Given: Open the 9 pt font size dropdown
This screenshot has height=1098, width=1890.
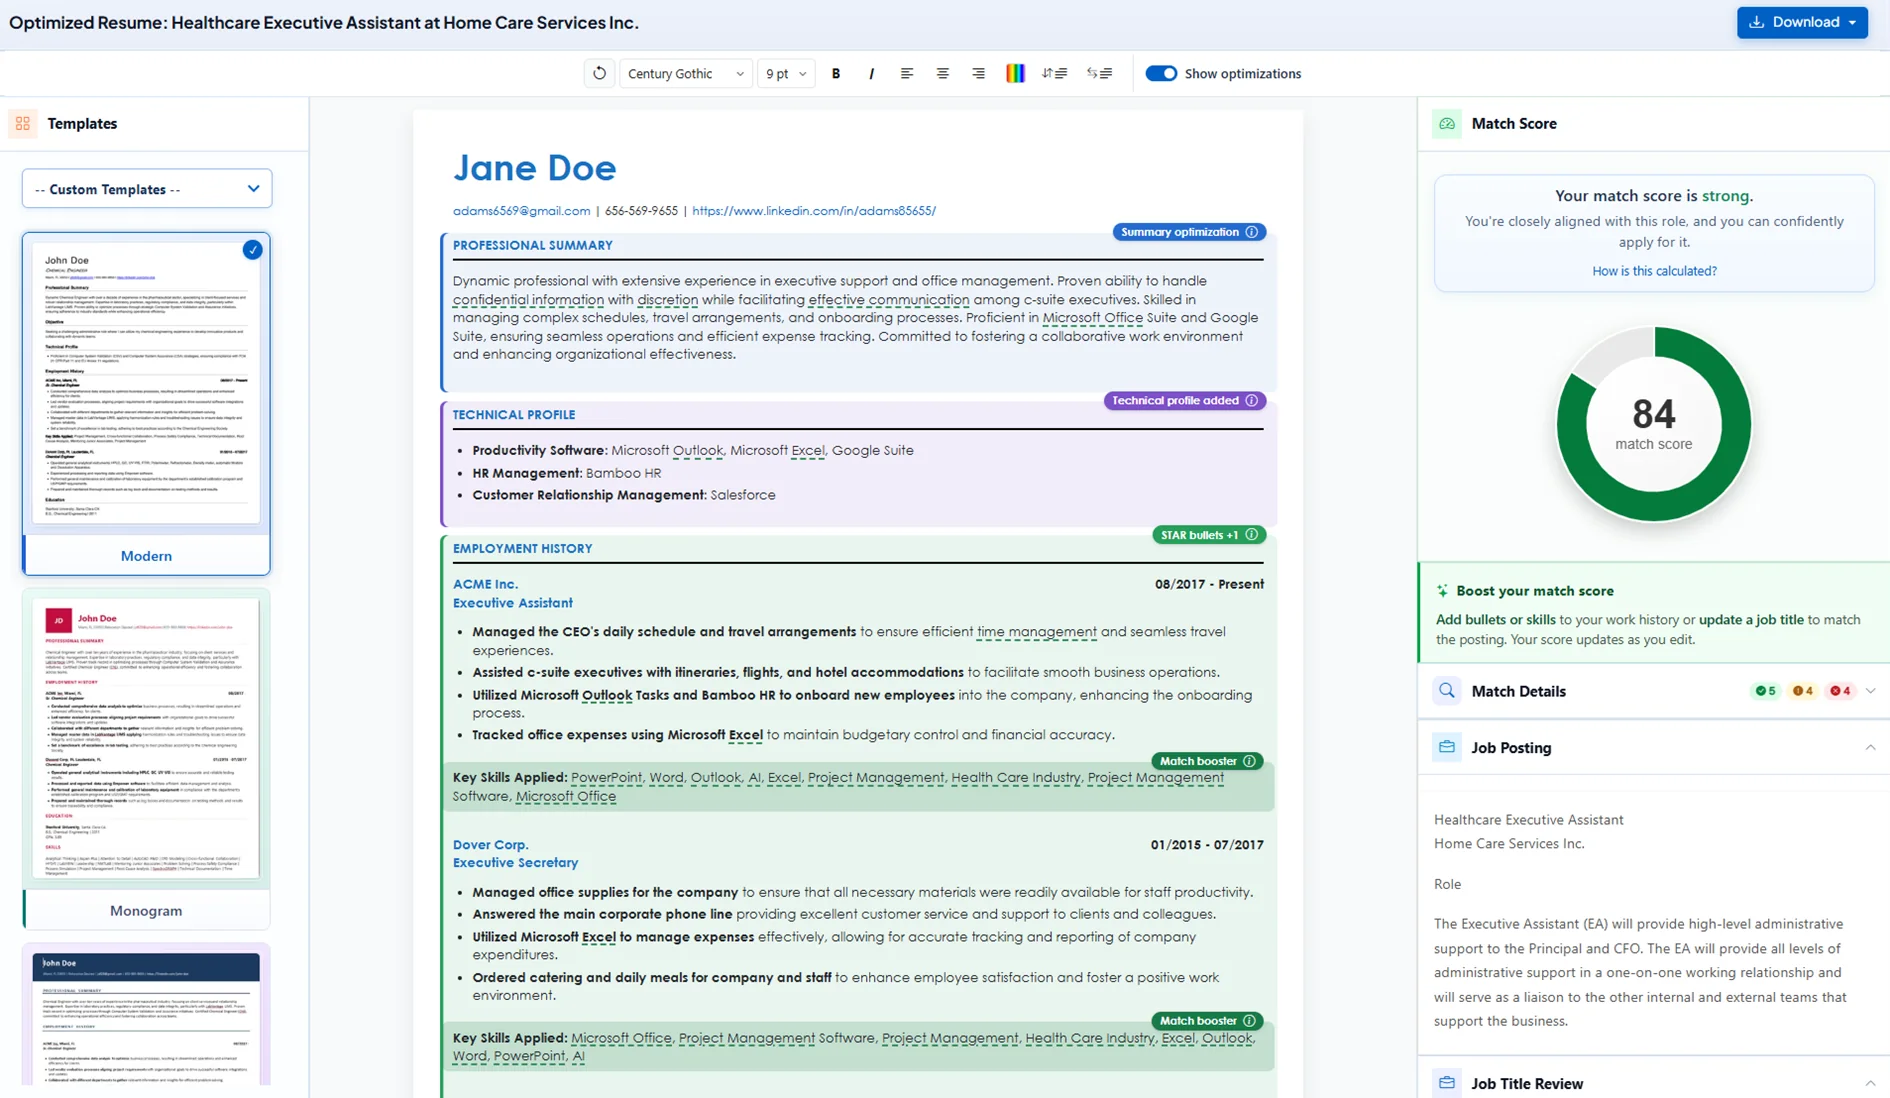Looking at the screenshot, I should 786,73.
